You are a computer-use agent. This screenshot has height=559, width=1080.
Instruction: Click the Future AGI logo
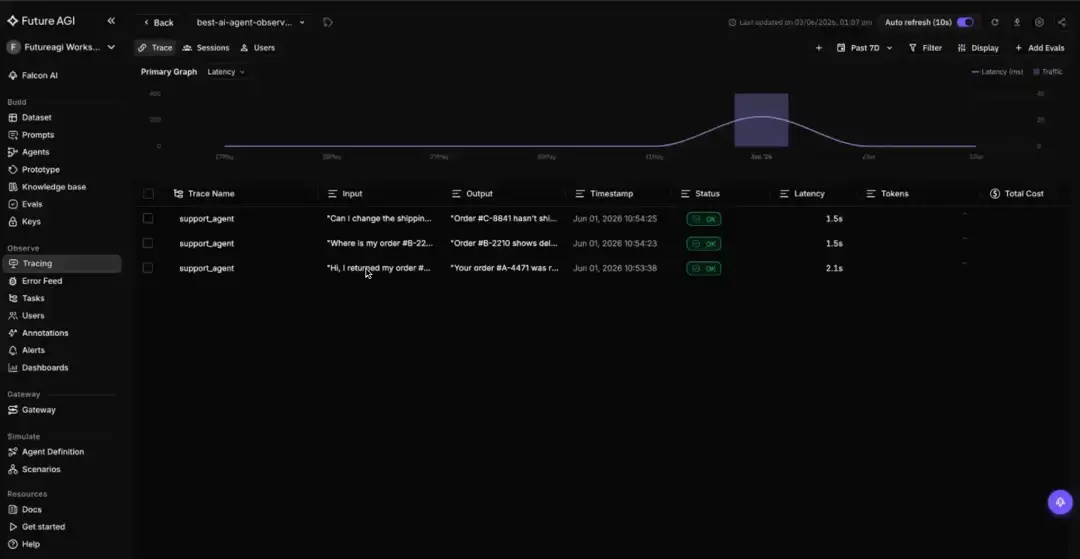(41, 21)
